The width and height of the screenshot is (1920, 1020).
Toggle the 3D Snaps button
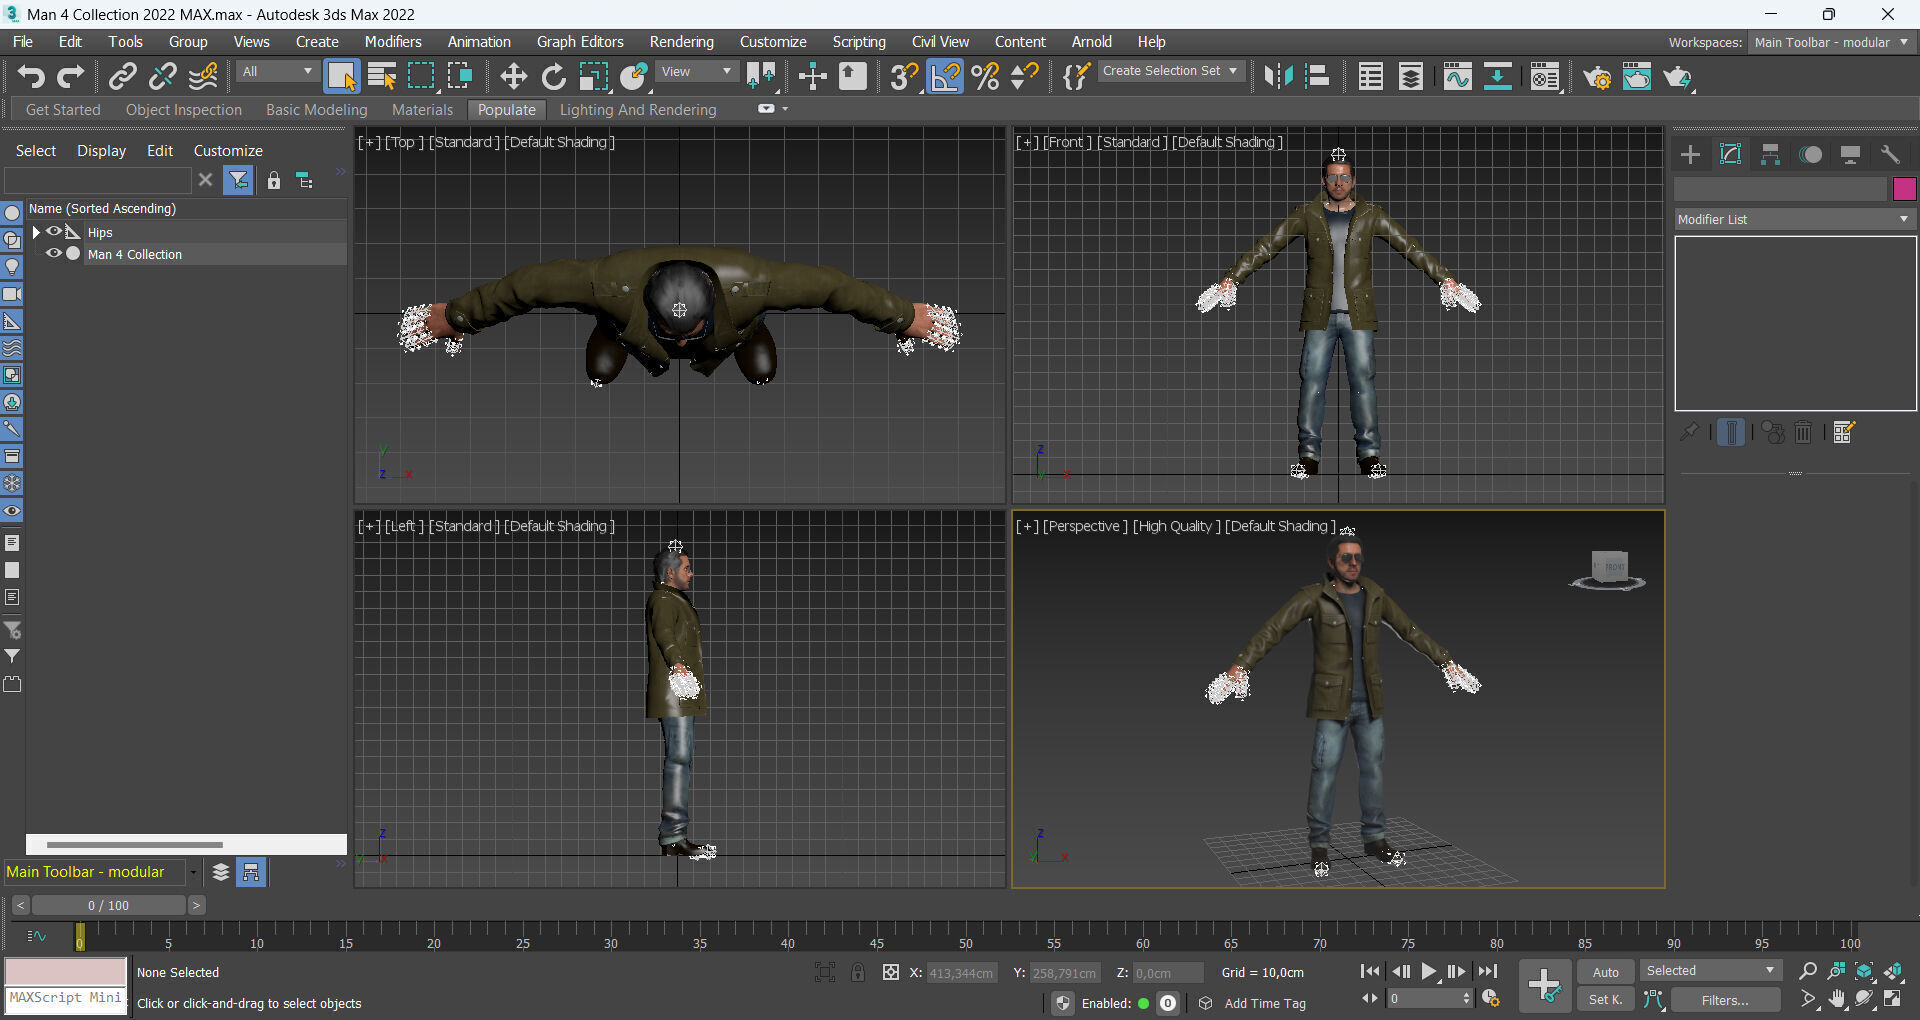click(904, 77)
